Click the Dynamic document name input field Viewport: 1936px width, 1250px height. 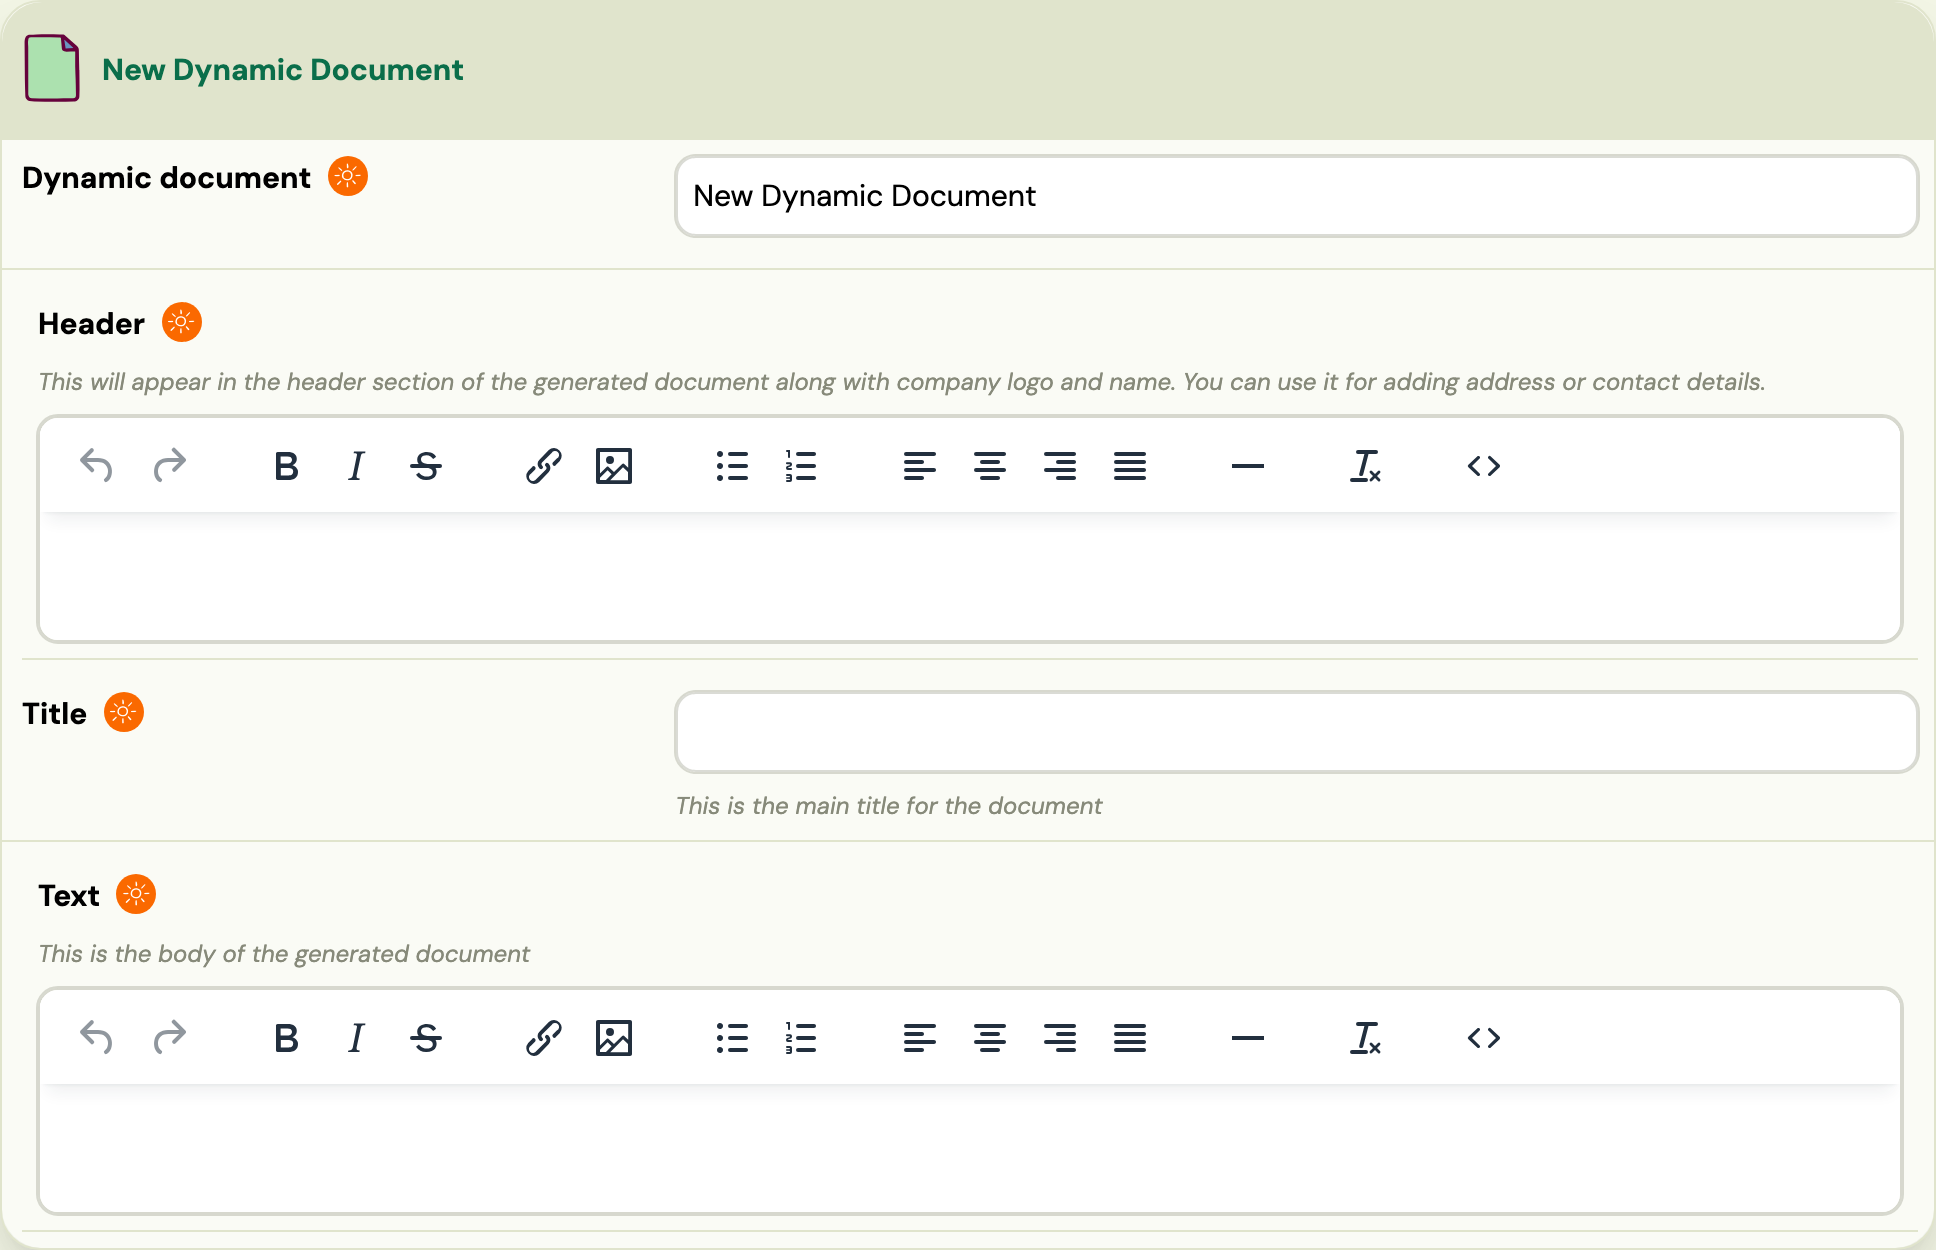pyautogui.click(x=1296, y=196)
